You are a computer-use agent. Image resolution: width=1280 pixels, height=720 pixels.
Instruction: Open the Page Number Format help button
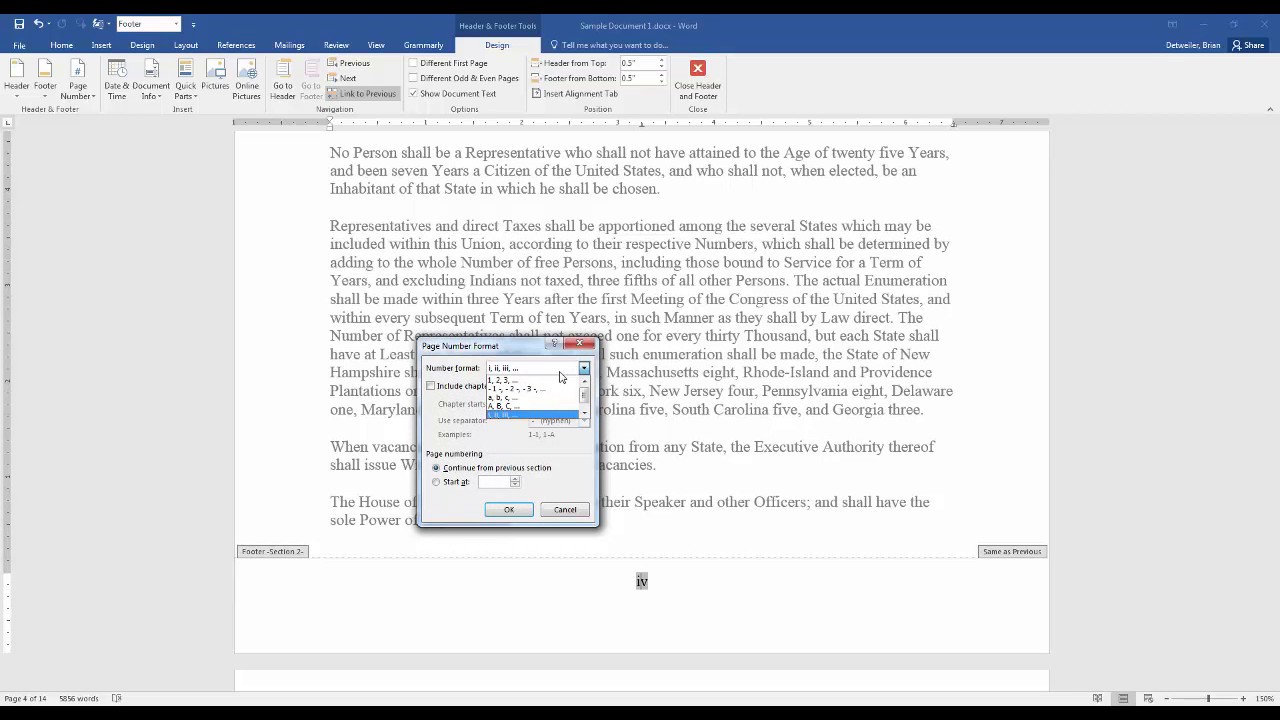555,344
